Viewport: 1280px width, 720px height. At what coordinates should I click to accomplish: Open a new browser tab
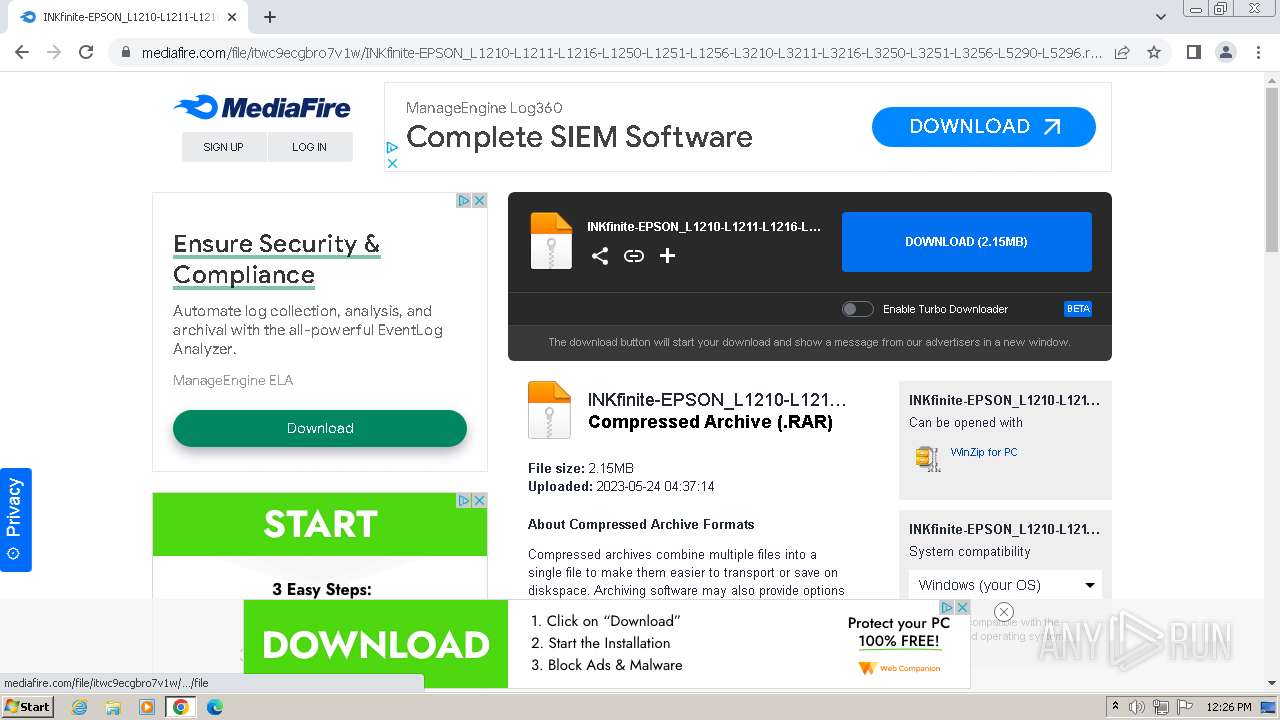pyautogui.click(x=270, y=17)
